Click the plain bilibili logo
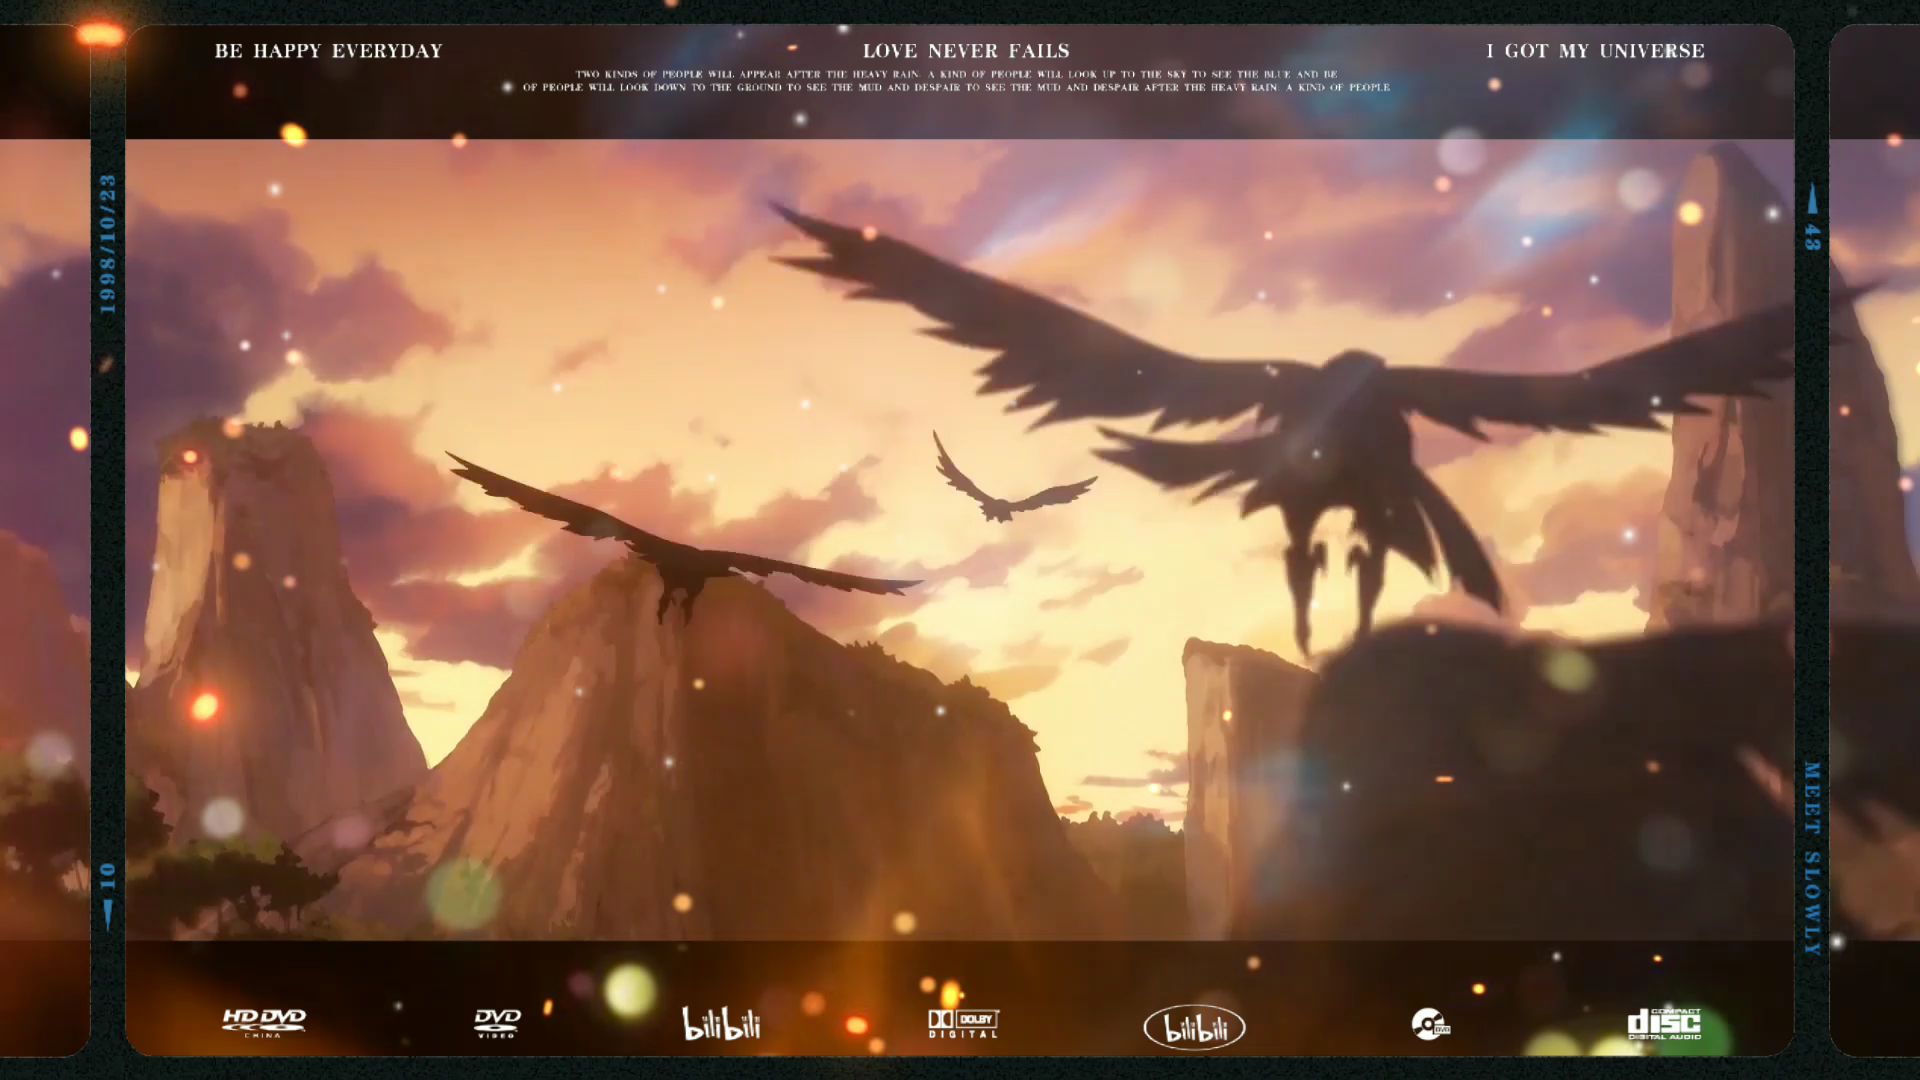 (x=721, y=1024)
